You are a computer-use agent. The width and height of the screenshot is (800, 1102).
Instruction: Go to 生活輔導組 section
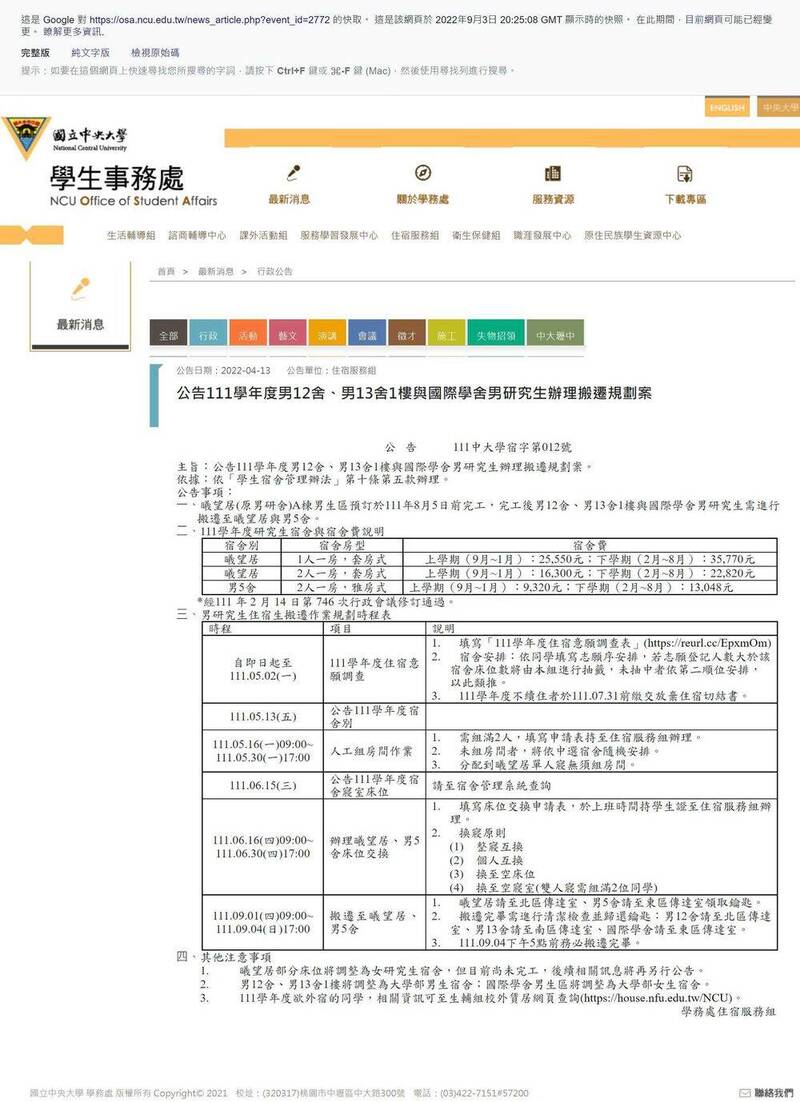131,235
